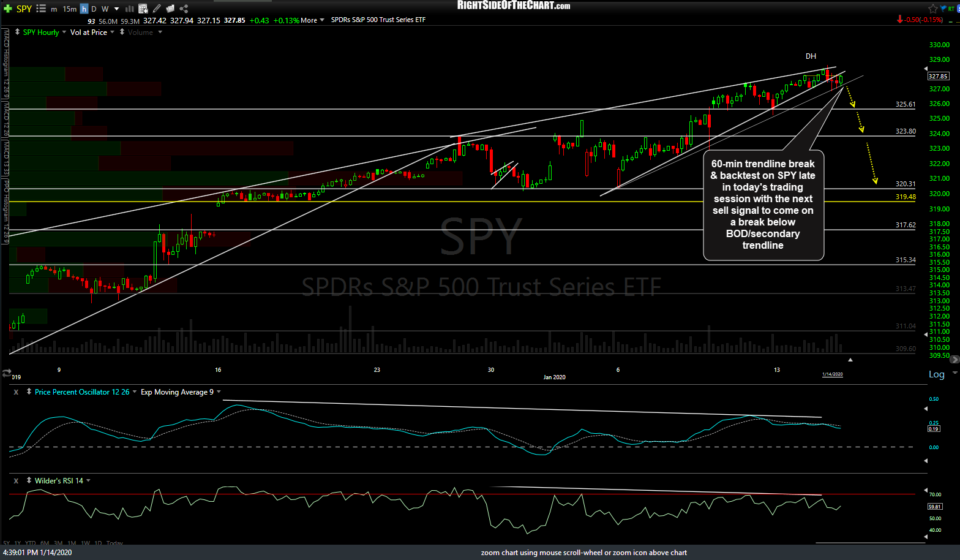
Task: Open the chart style bars icon
Action: (129, 9)
